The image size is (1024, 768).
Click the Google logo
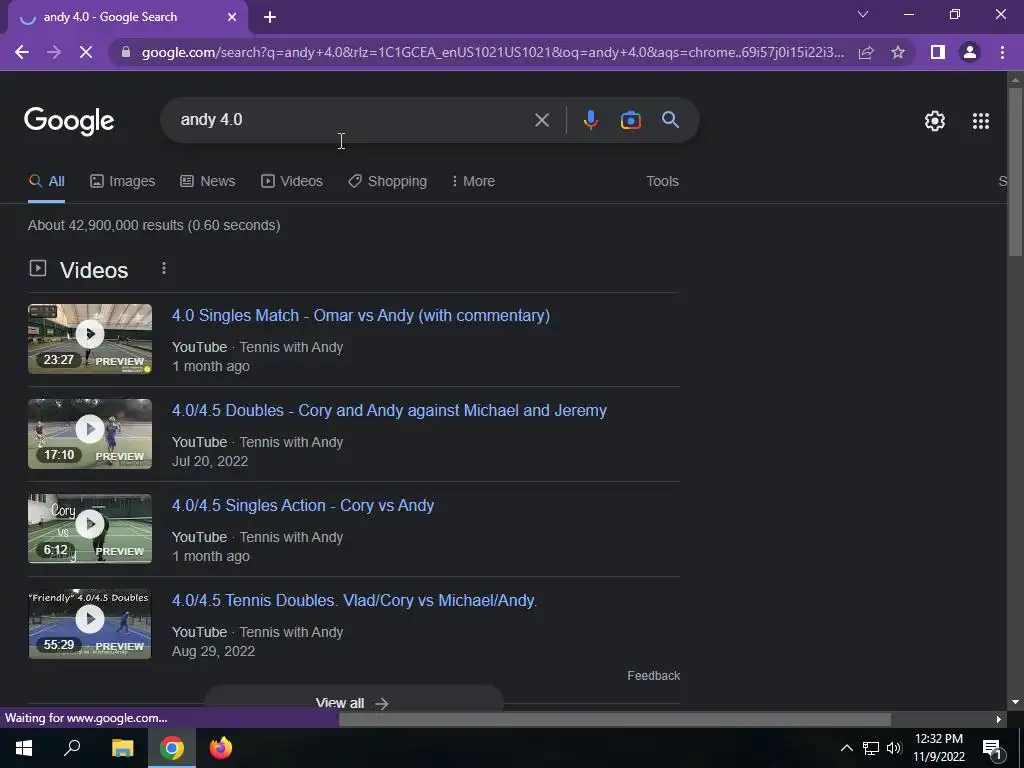(69, 121)
